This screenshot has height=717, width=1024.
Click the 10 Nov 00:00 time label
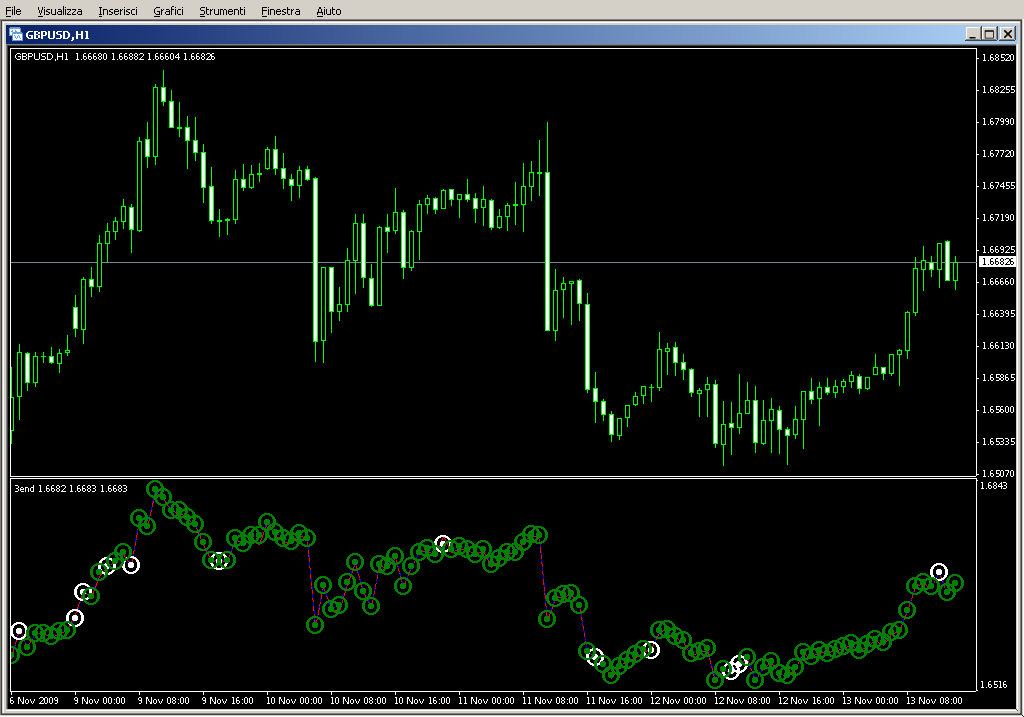(294, 701)
